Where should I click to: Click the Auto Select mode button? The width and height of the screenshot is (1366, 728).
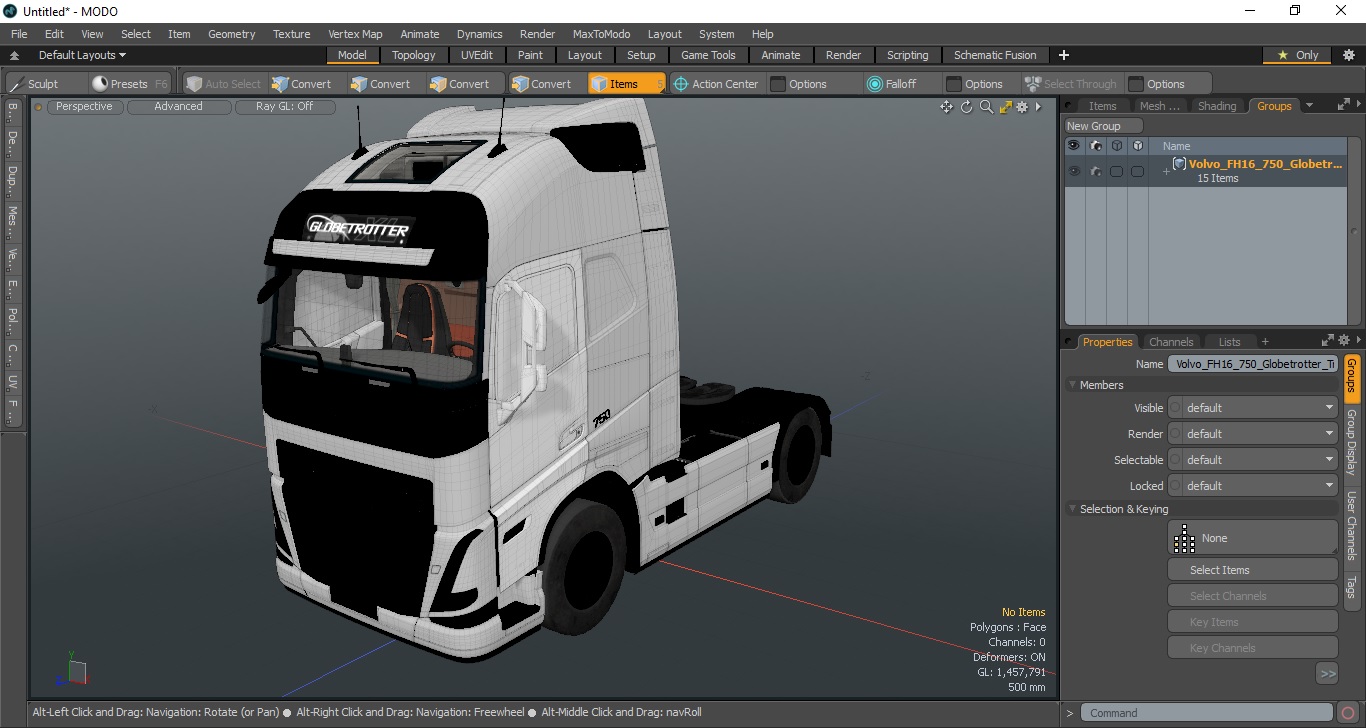point(223,84)
